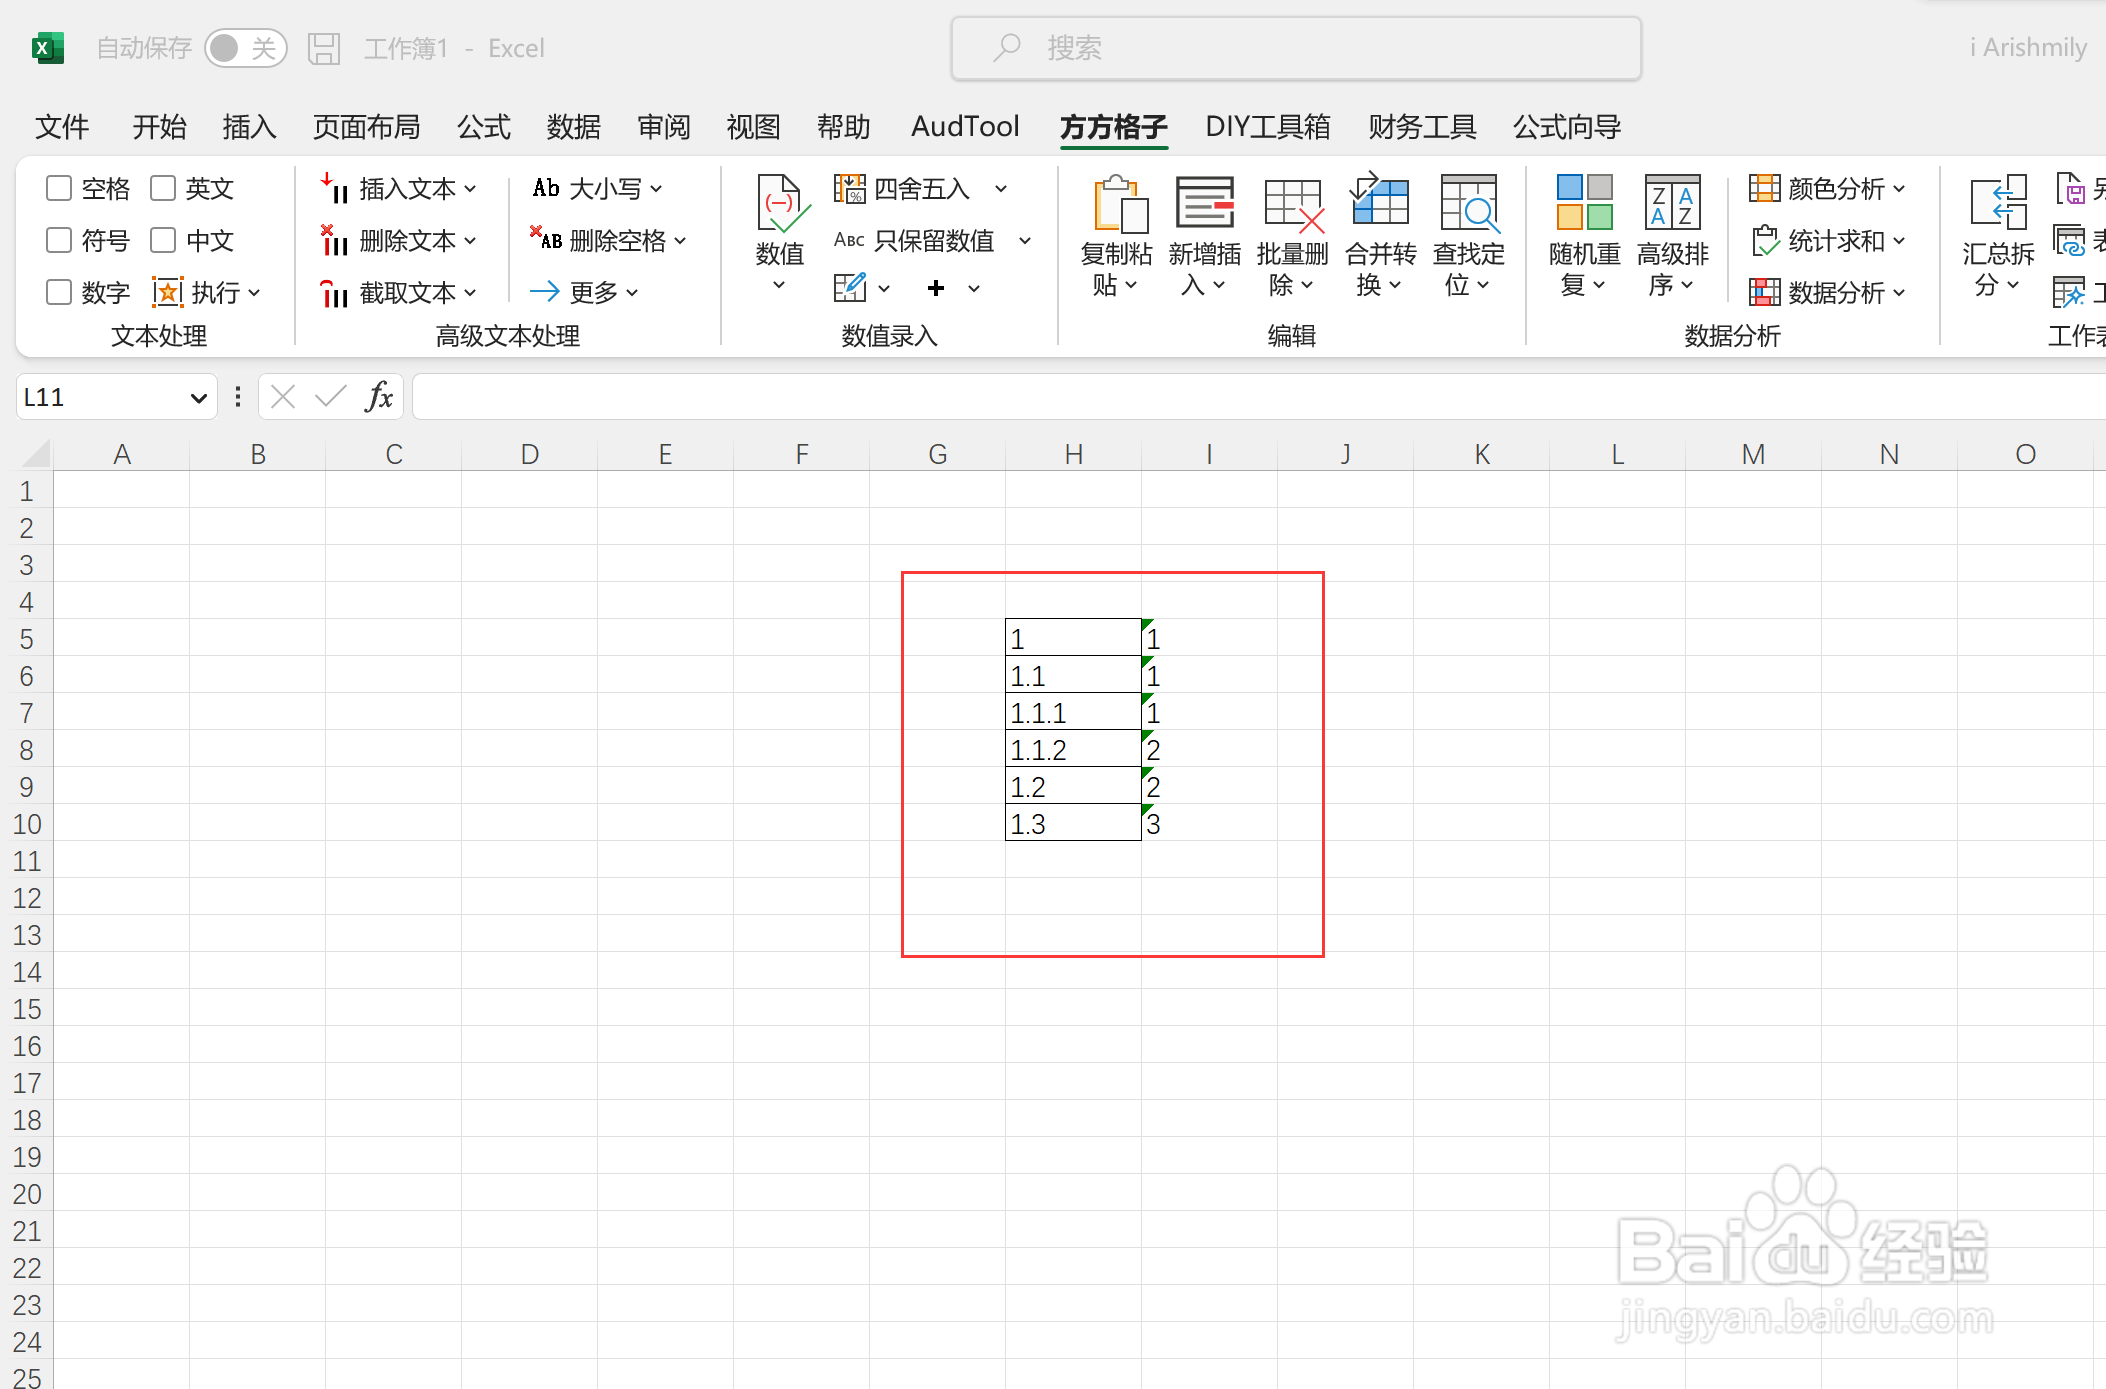Click the 执行 star icon

click(x=167, y=292)
